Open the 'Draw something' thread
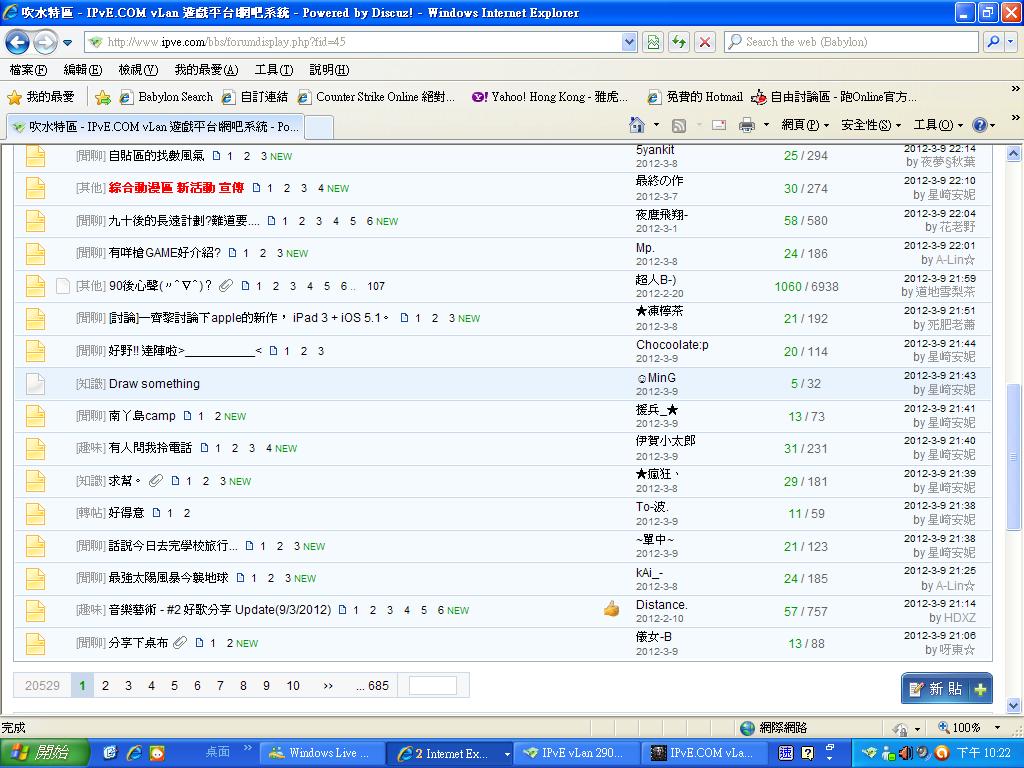1024x768 pixels. pyautogui.click(x=154, y=384)
